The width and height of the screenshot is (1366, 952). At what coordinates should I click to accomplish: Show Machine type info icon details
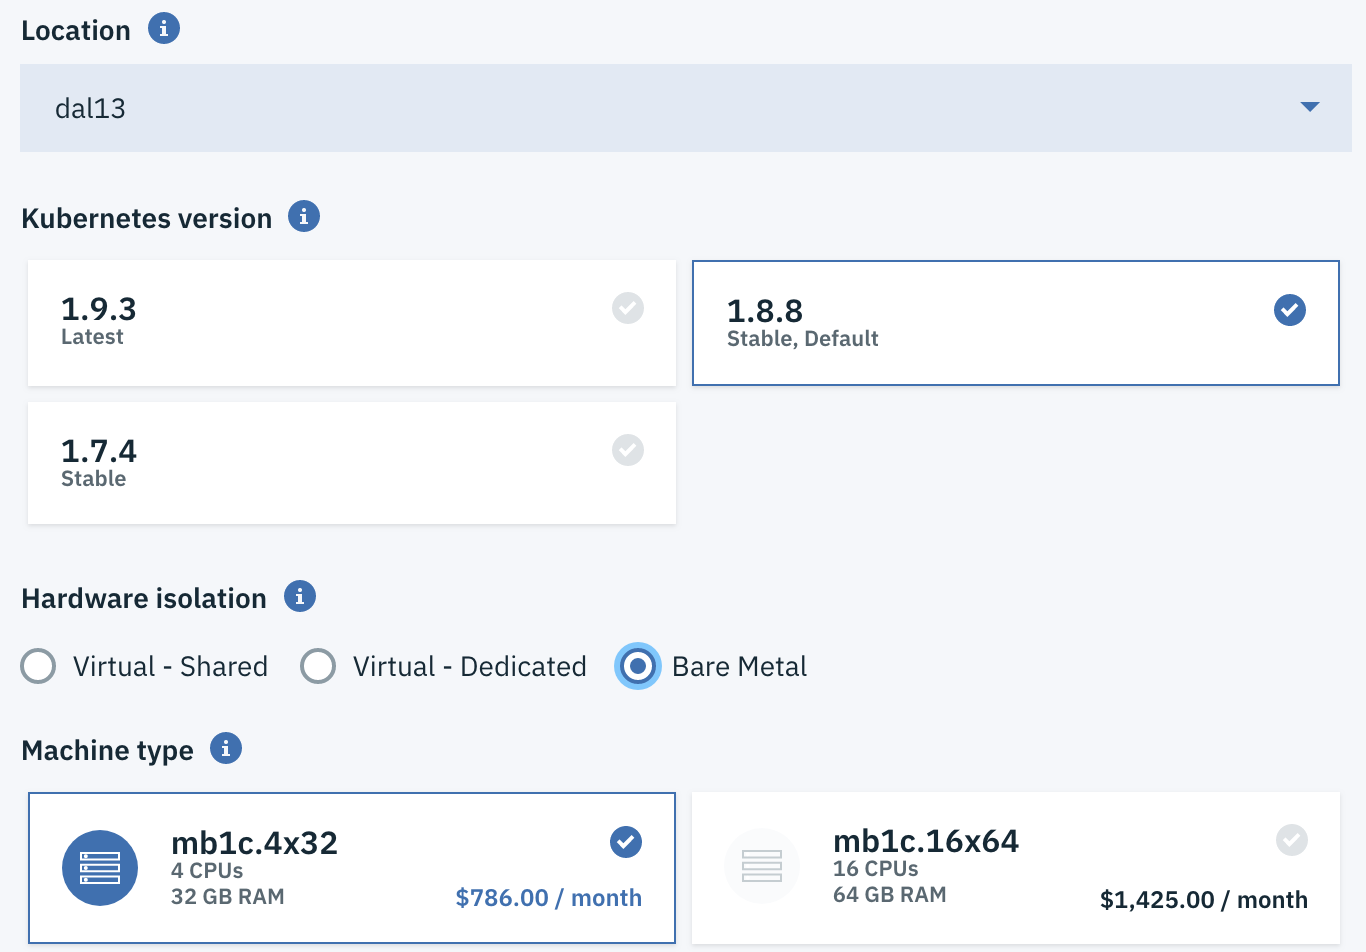tap(226, 748)
